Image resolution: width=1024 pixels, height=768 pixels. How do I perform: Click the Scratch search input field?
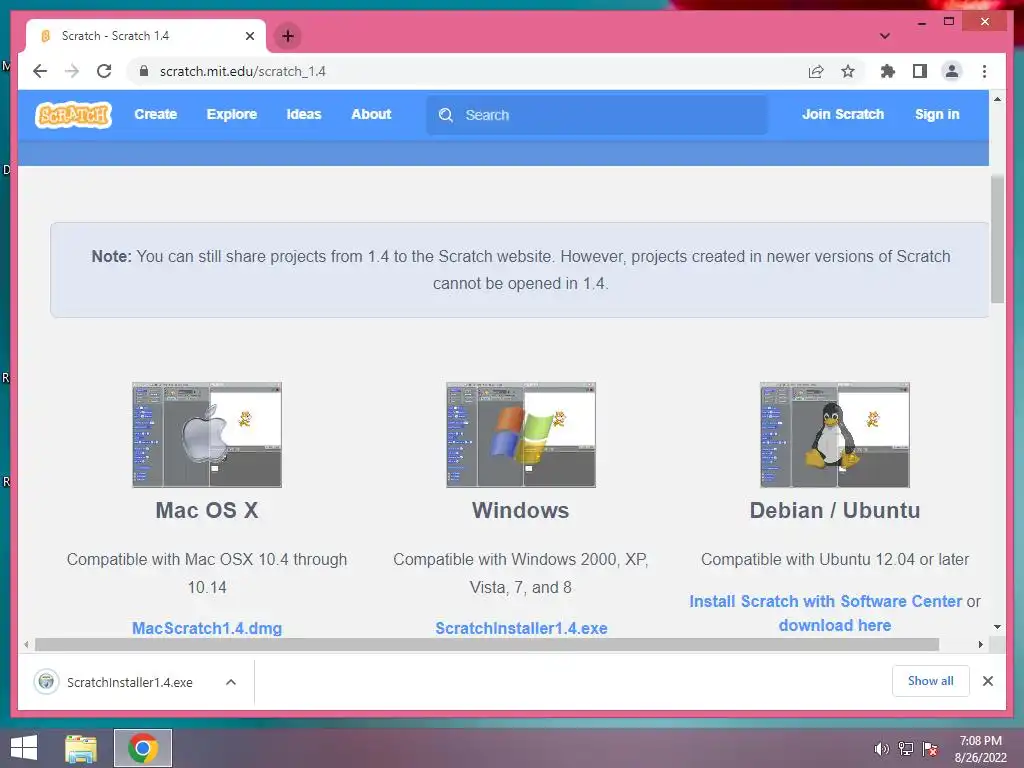click(596, 115)
